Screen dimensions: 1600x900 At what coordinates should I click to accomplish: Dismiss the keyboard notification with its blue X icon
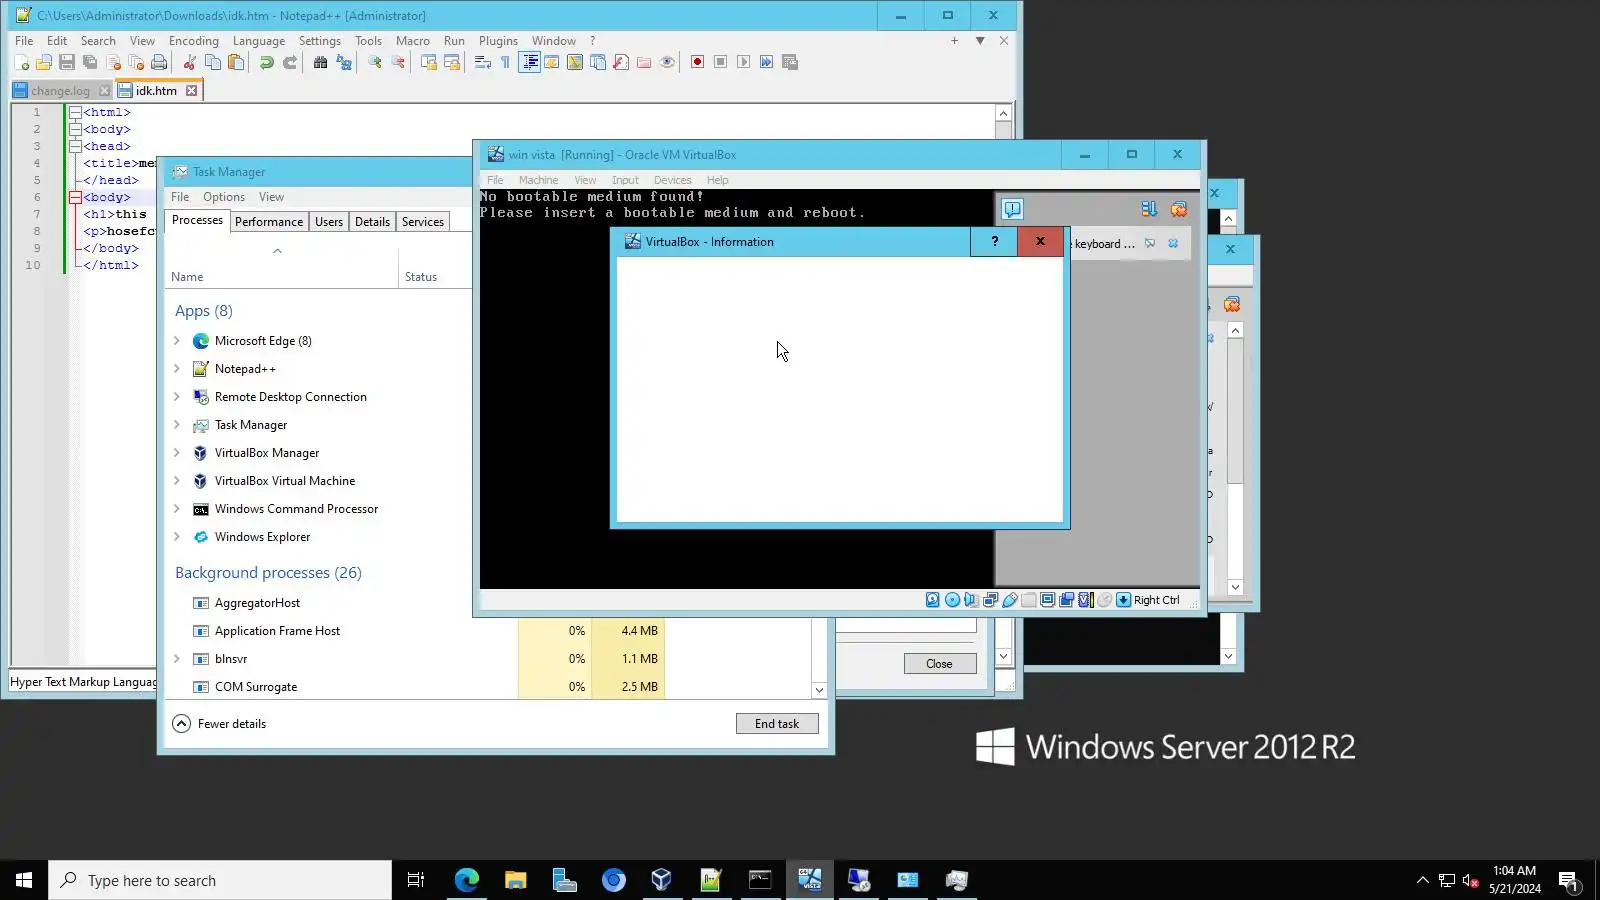[x=1173, y=243]
